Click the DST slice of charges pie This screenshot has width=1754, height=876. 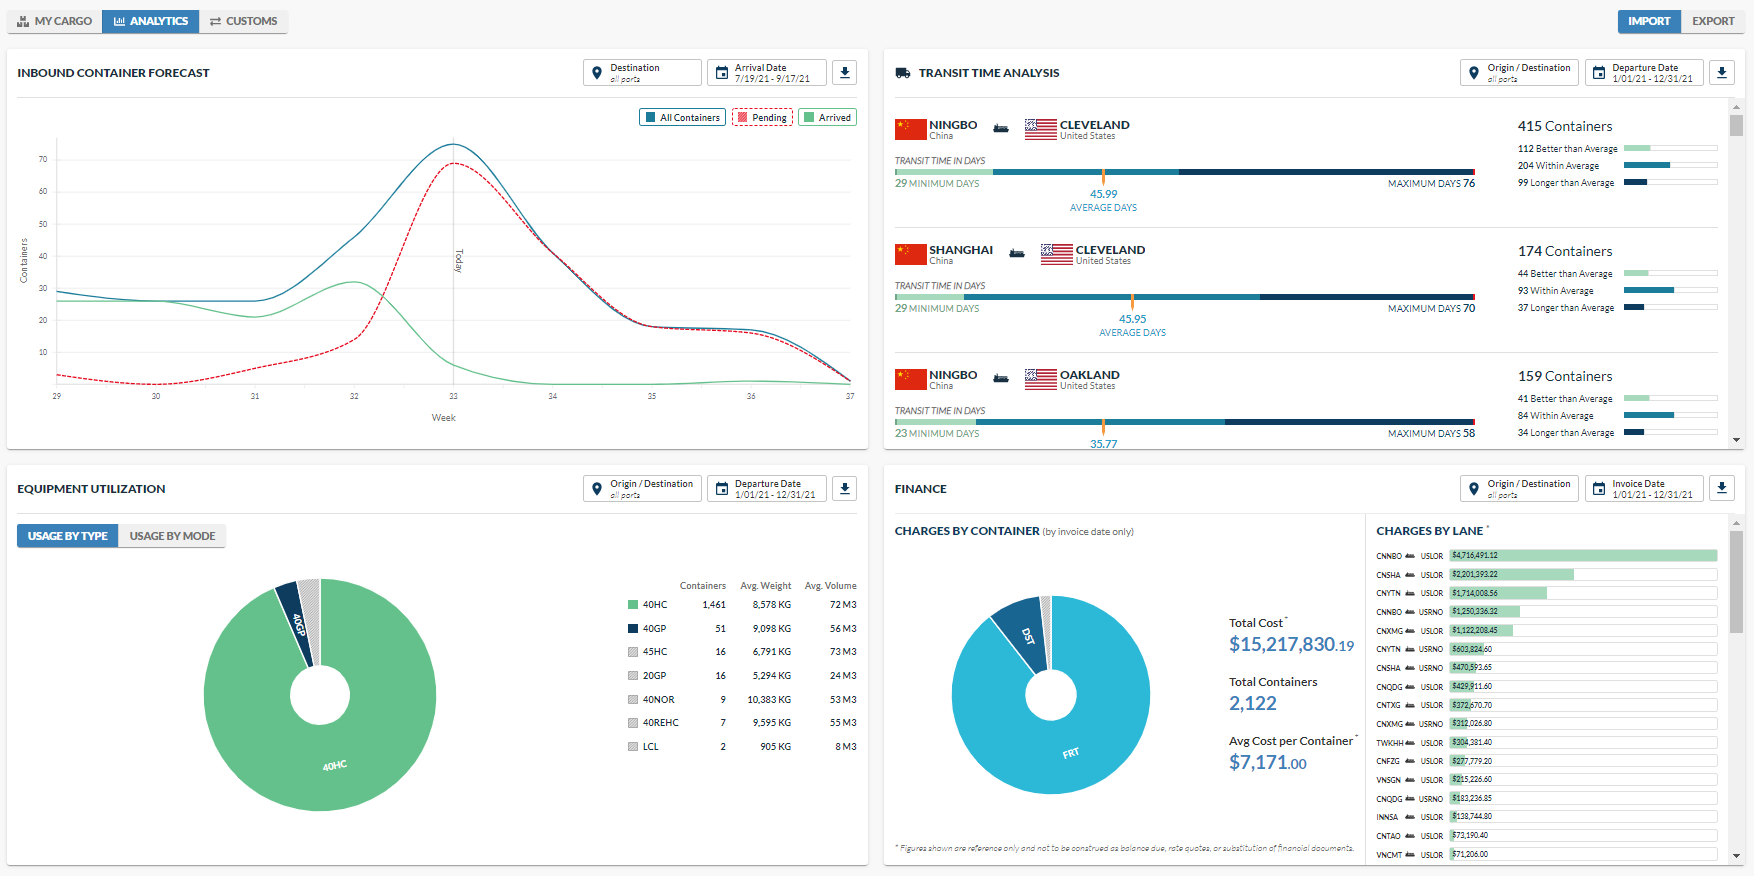pos(1024,636)
